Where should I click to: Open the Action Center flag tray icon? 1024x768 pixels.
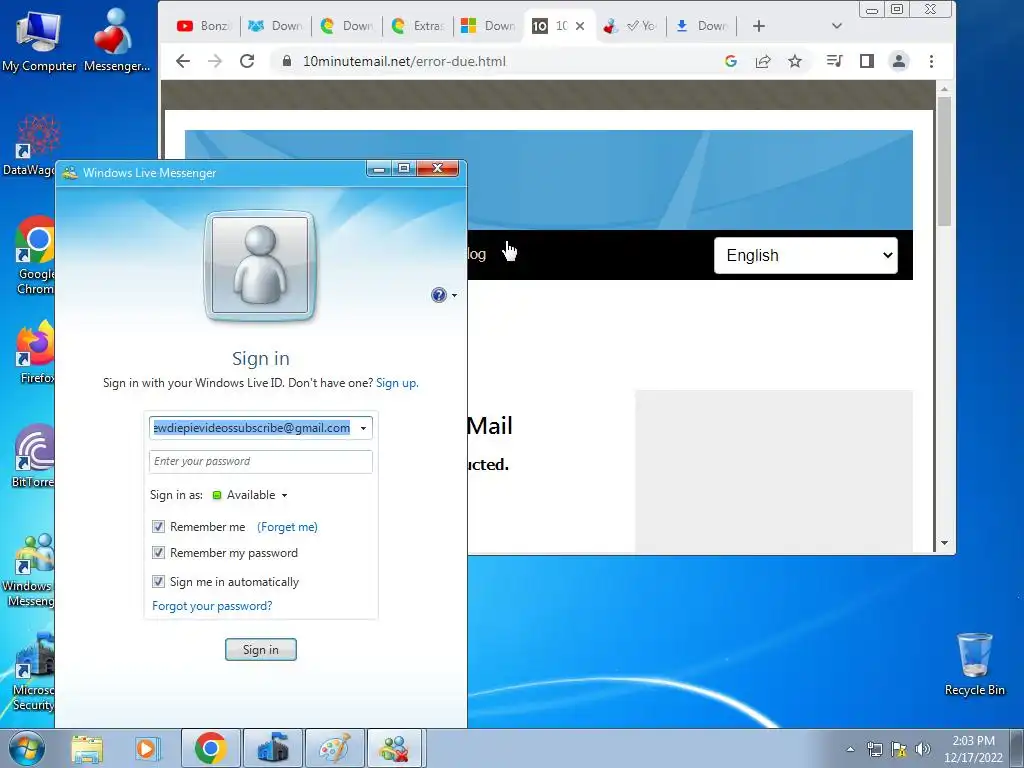pyautogui.click(x=899, y=749)
